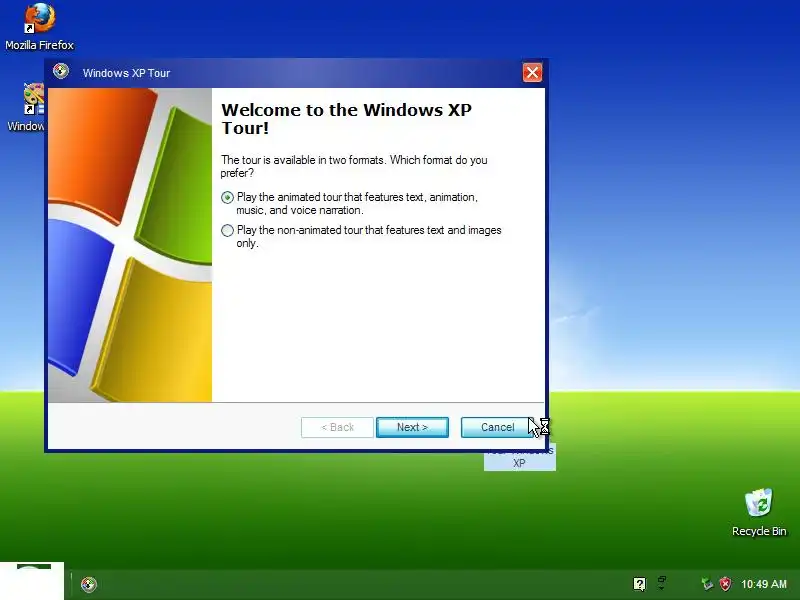Click the safely remove hardware tray icon
800x600 pixels.
pos(707,584)
